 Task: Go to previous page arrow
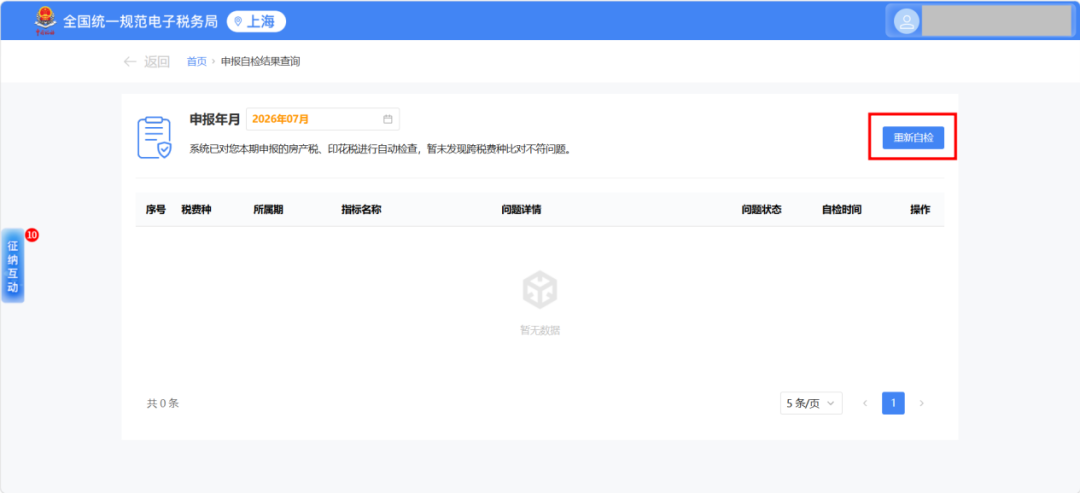click(x=865, y=403)
